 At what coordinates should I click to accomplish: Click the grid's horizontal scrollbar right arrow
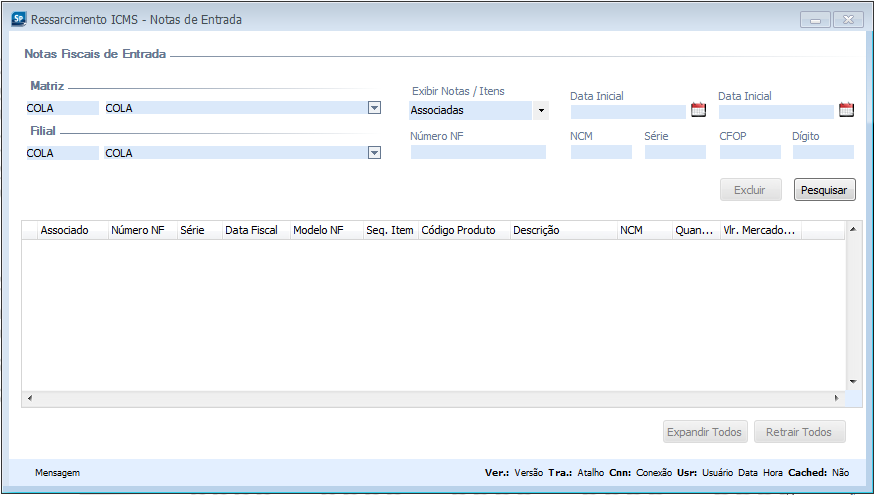point(836,398)
